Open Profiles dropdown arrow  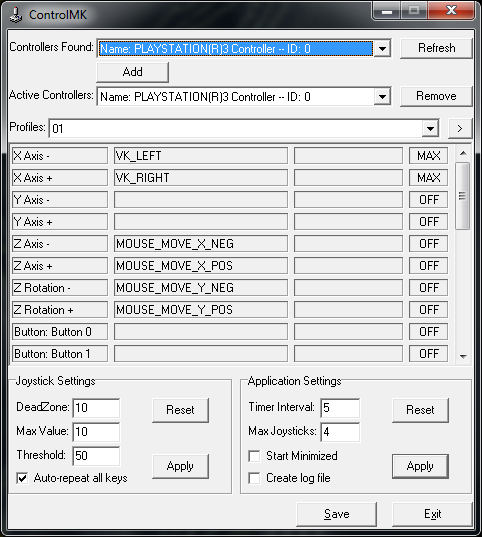click(x=430, y=129)
